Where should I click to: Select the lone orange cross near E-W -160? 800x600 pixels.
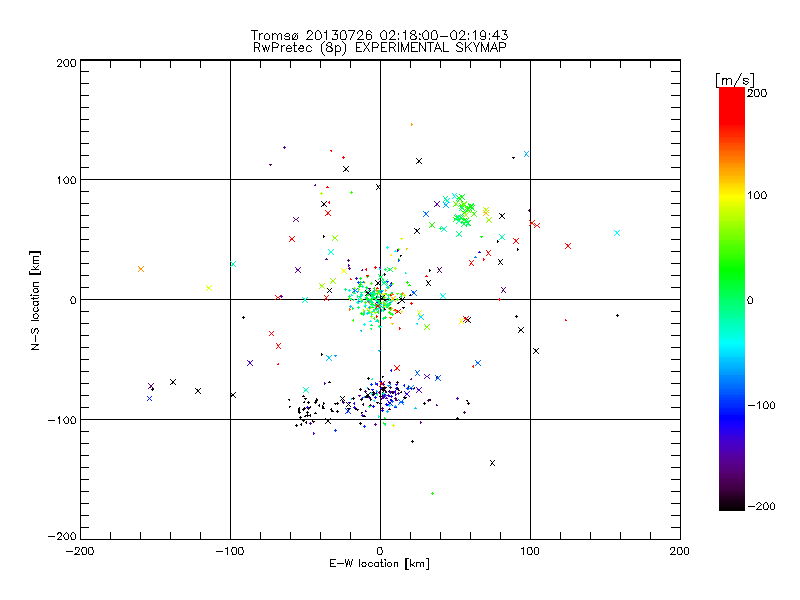point(141,269)
